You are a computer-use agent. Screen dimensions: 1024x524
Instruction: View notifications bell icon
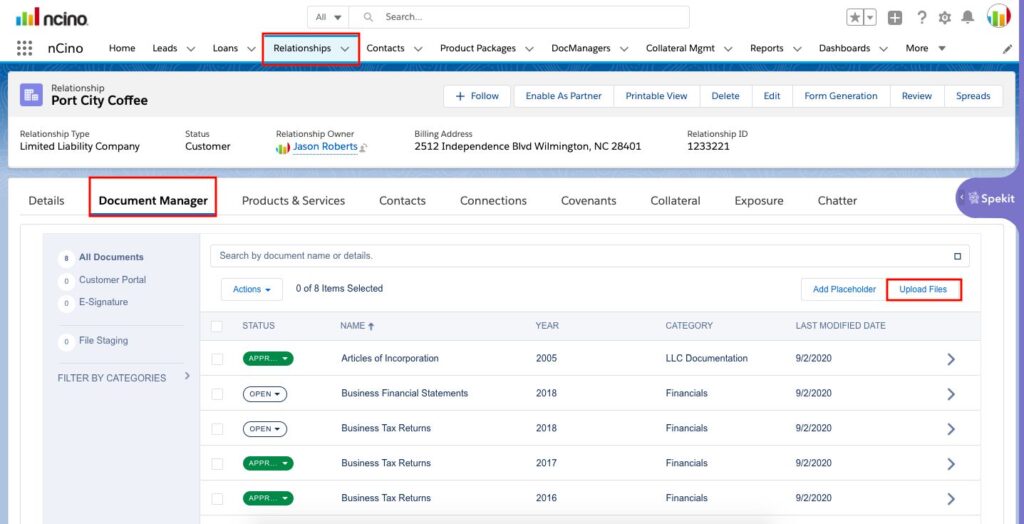click(x=968, y=18)
